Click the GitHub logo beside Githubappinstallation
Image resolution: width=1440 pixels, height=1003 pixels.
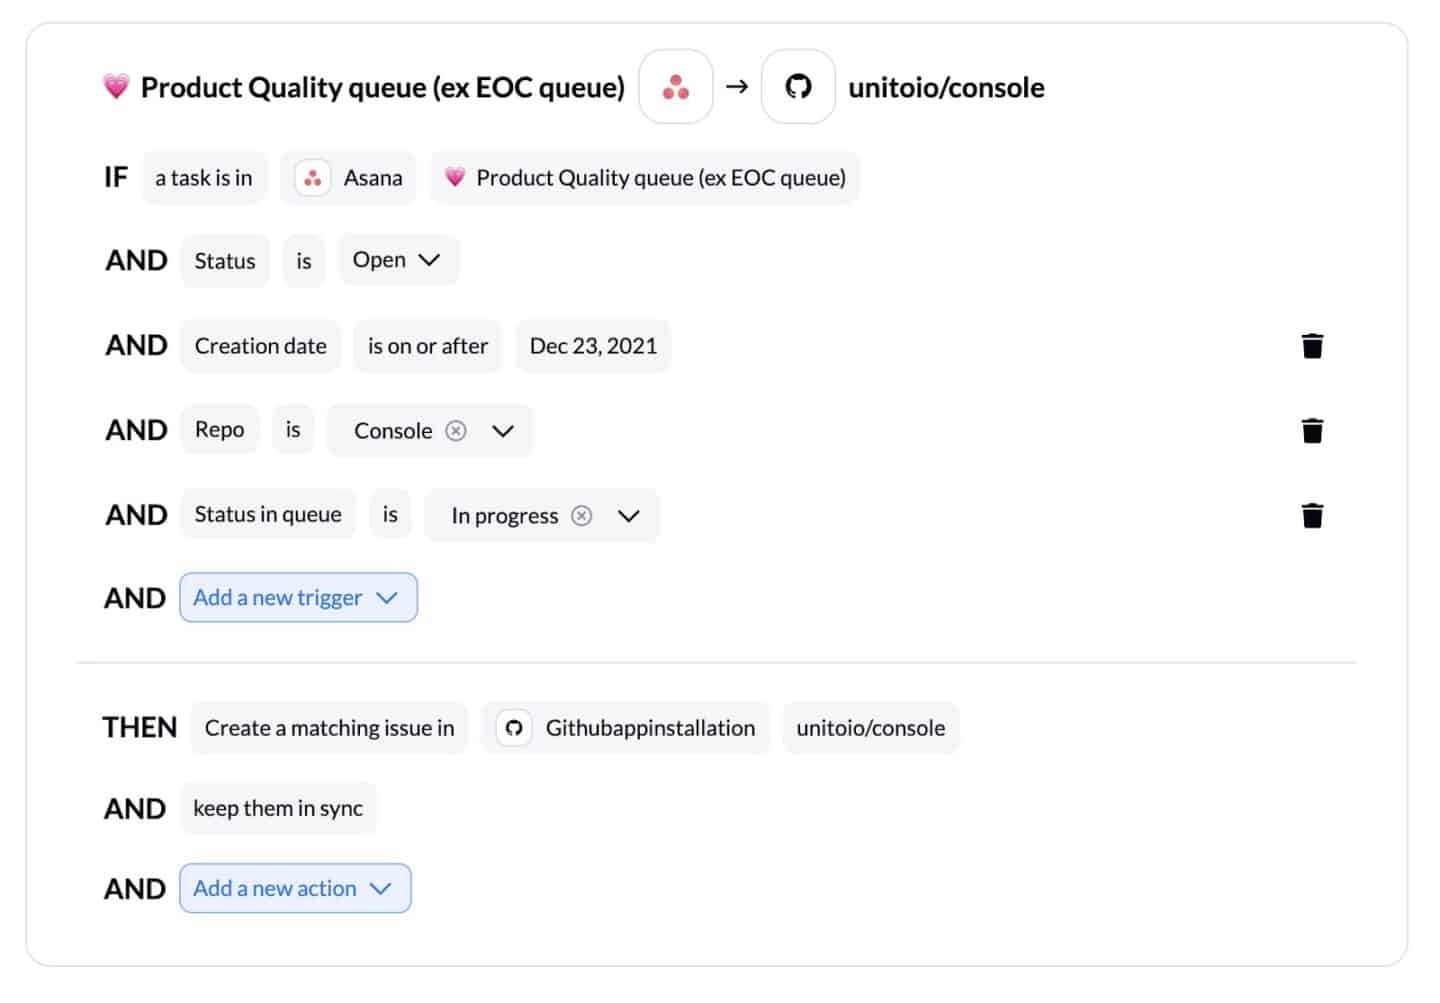[x=514, y=728]
